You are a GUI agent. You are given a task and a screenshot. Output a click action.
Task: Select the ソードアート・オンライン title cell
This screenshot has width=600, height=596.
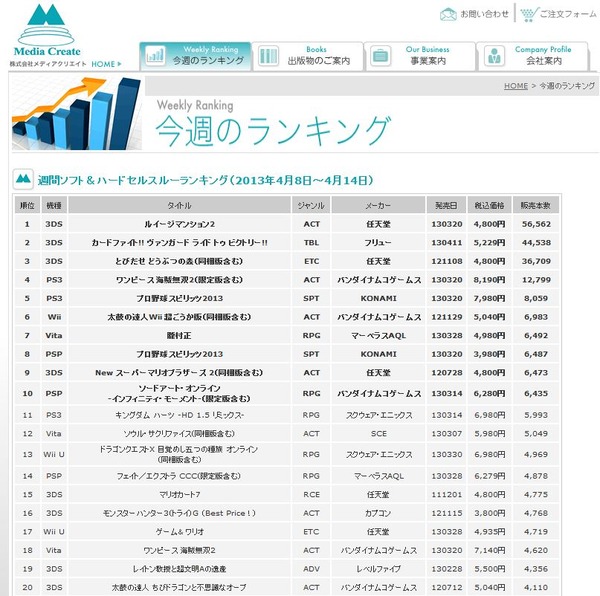[179, 393]
